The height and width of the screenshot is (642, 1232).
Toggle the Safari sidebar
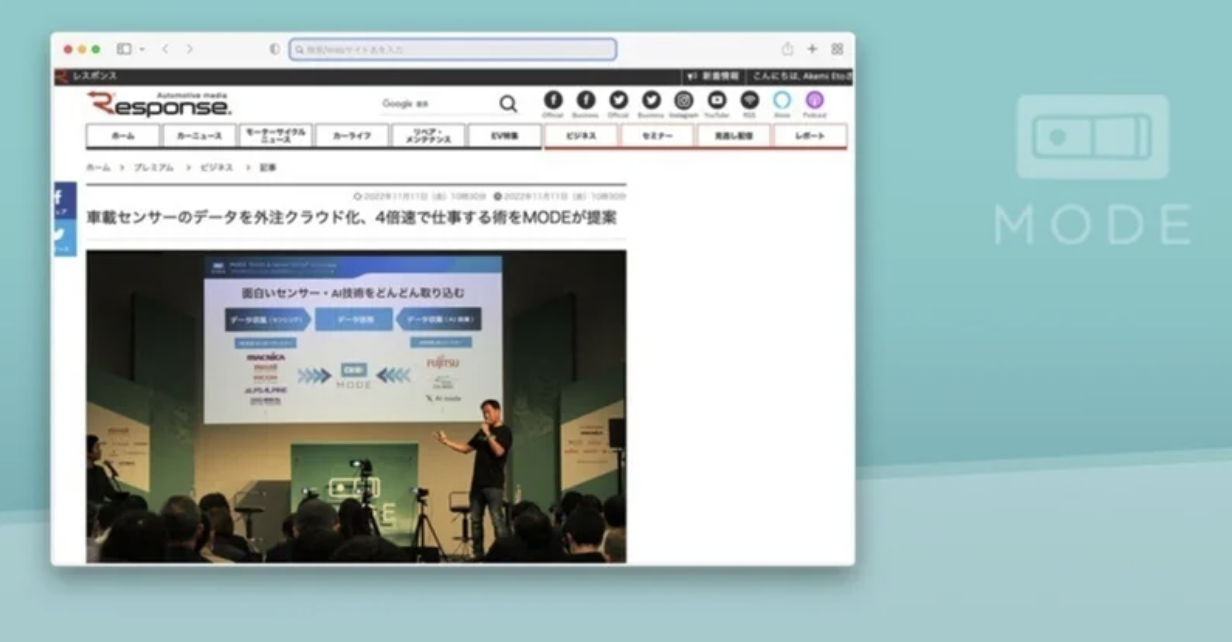124,49
